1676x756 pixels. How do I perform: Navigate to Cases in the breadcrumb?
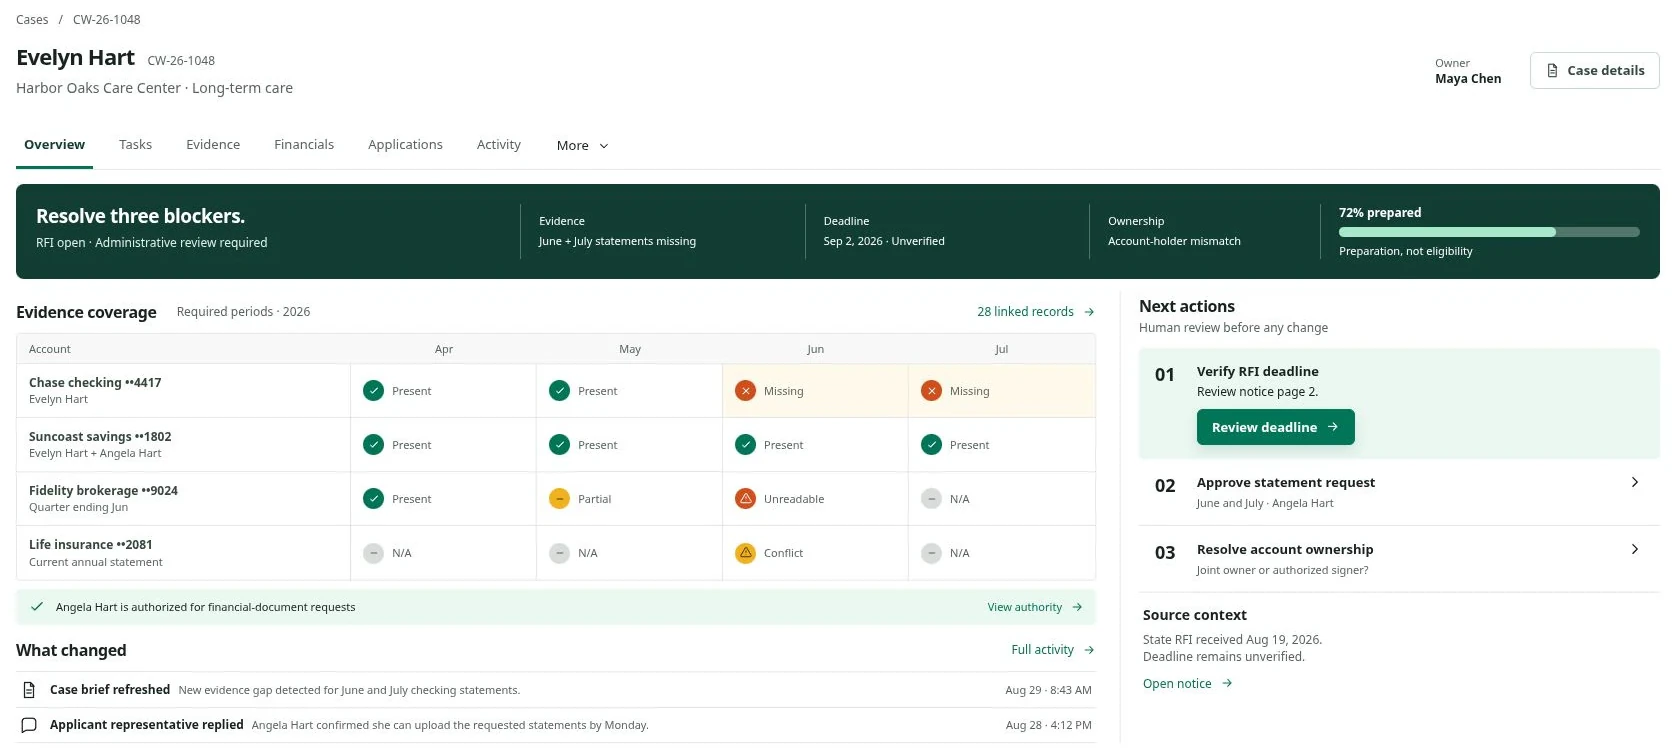click(x=32, y=20)
